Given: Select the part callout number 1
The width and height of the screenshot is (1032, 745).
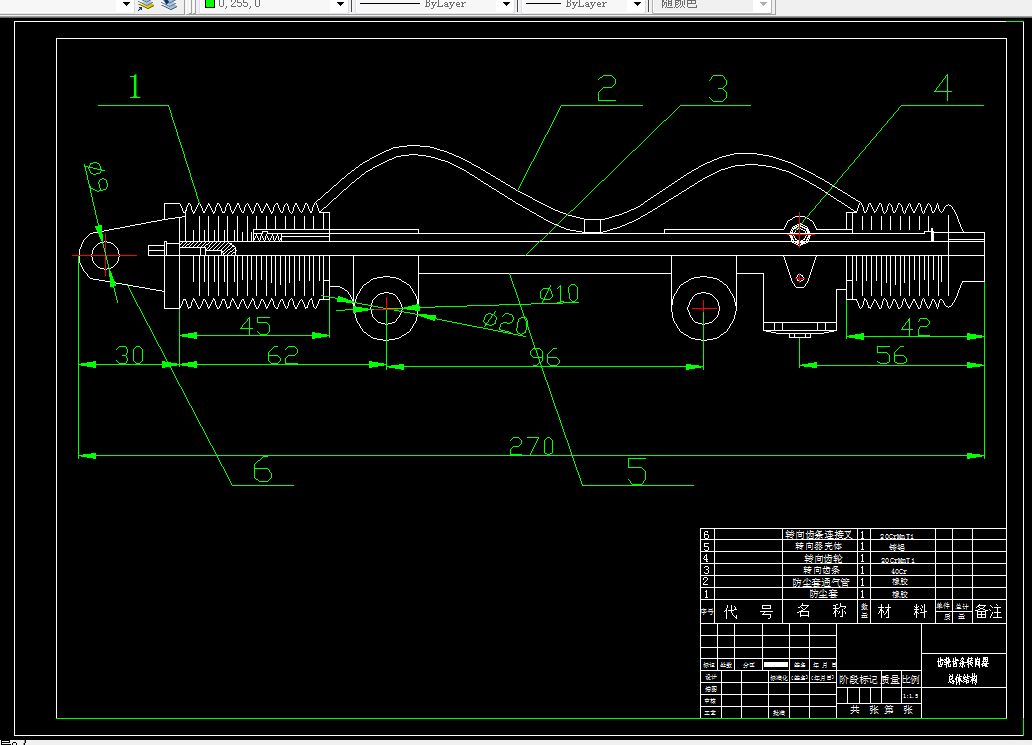Looking at the screenshot, I should (x=134, y=86).
